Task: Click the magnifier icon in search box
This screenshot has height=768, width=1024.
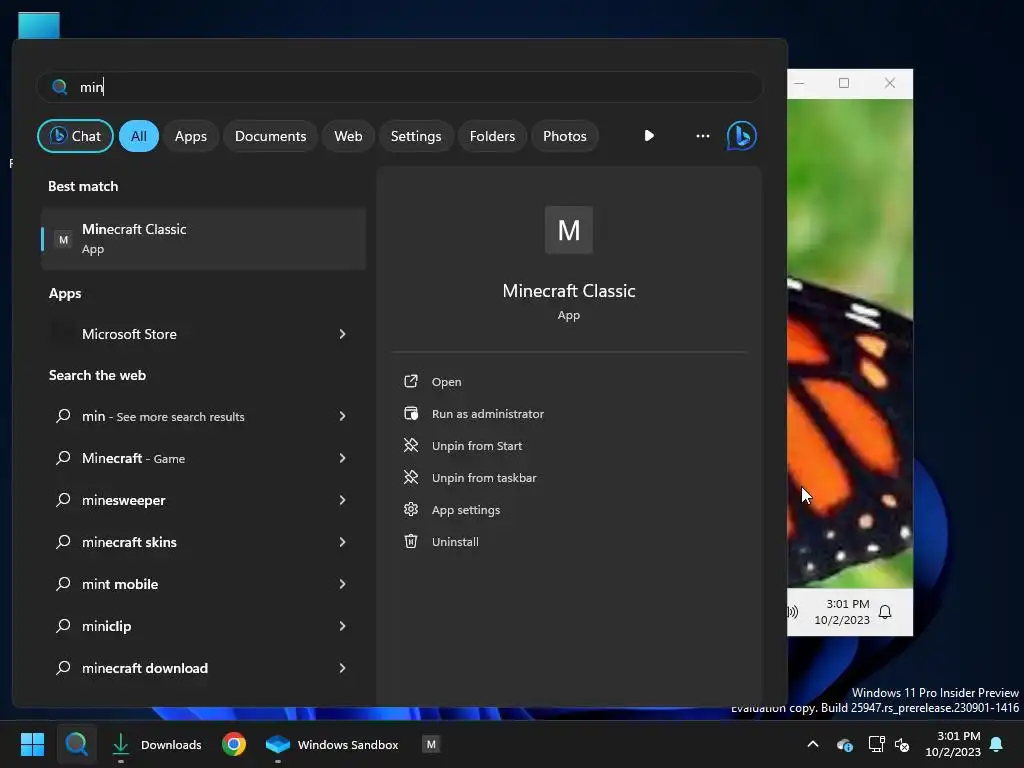Action: (x=59, y=87)
